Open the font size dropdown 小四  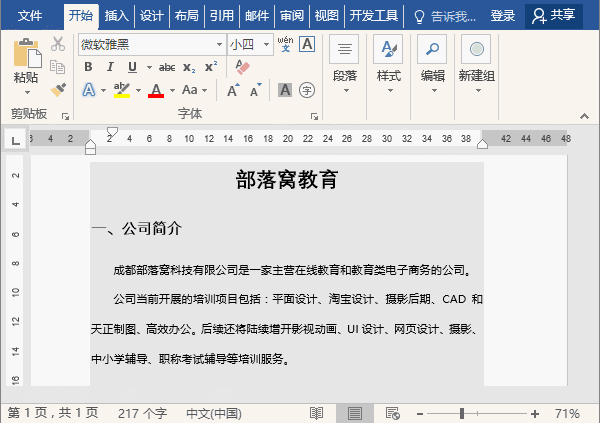pos(266,44)
